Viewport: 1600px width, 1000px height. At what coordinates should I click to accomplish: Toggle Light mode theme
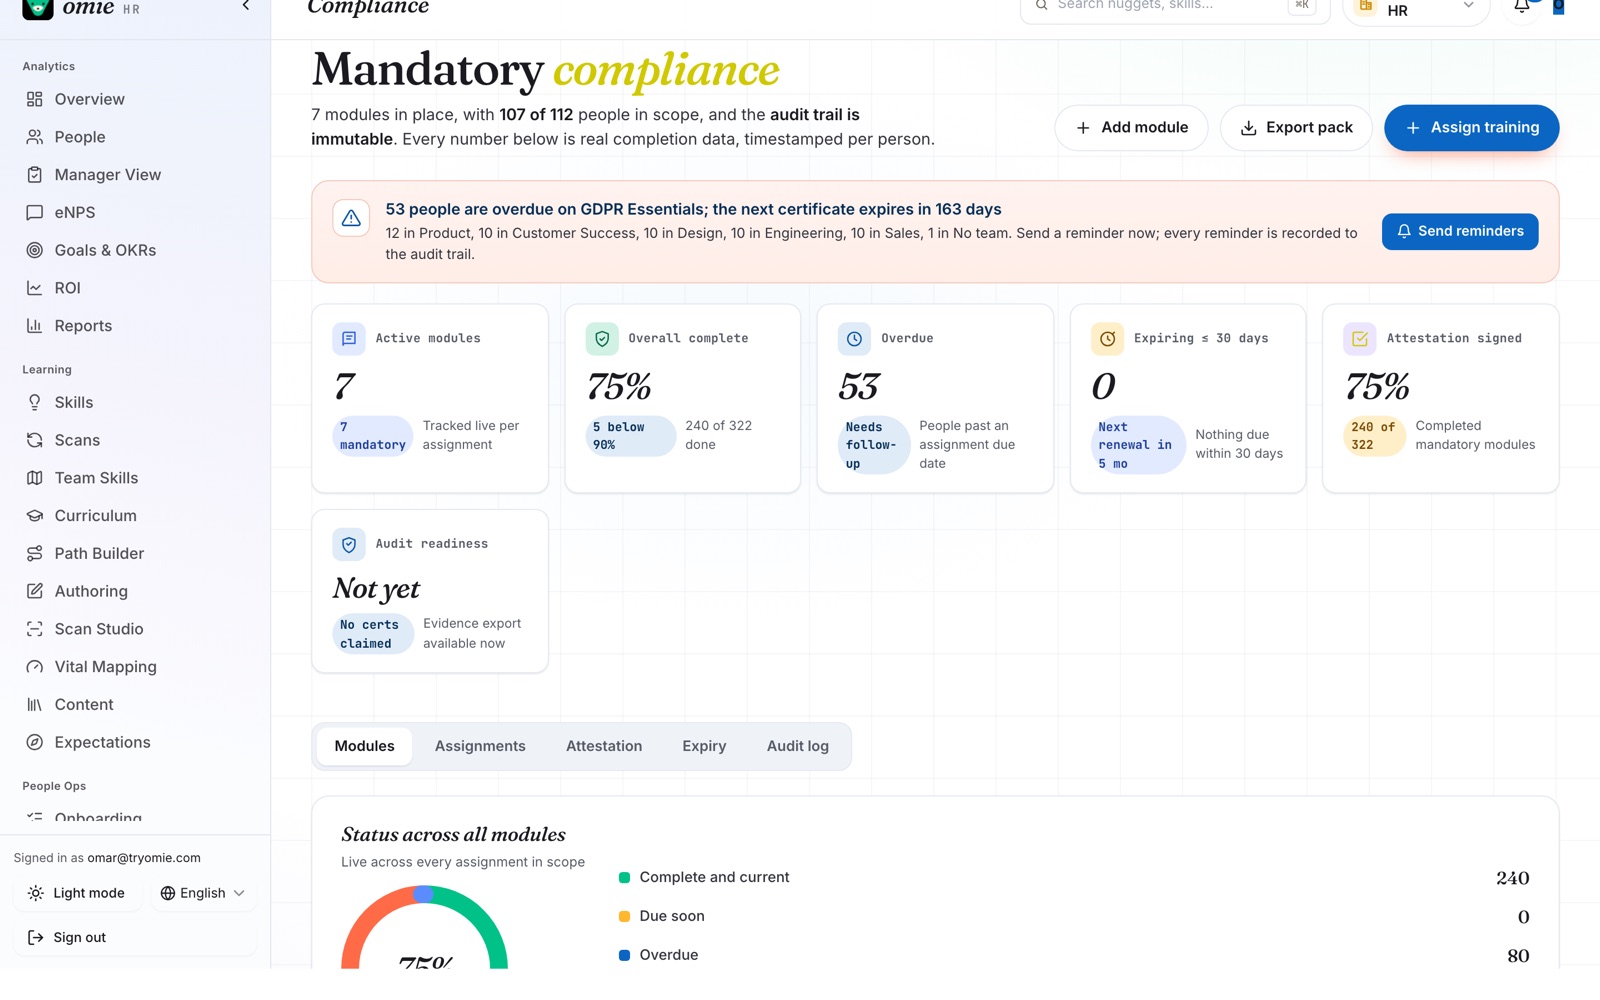click(x=77, y=893)
